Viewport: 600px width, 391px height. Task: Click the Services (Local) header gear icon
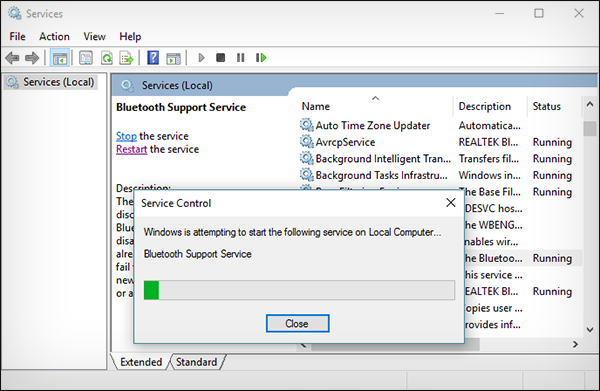(127, 85)
